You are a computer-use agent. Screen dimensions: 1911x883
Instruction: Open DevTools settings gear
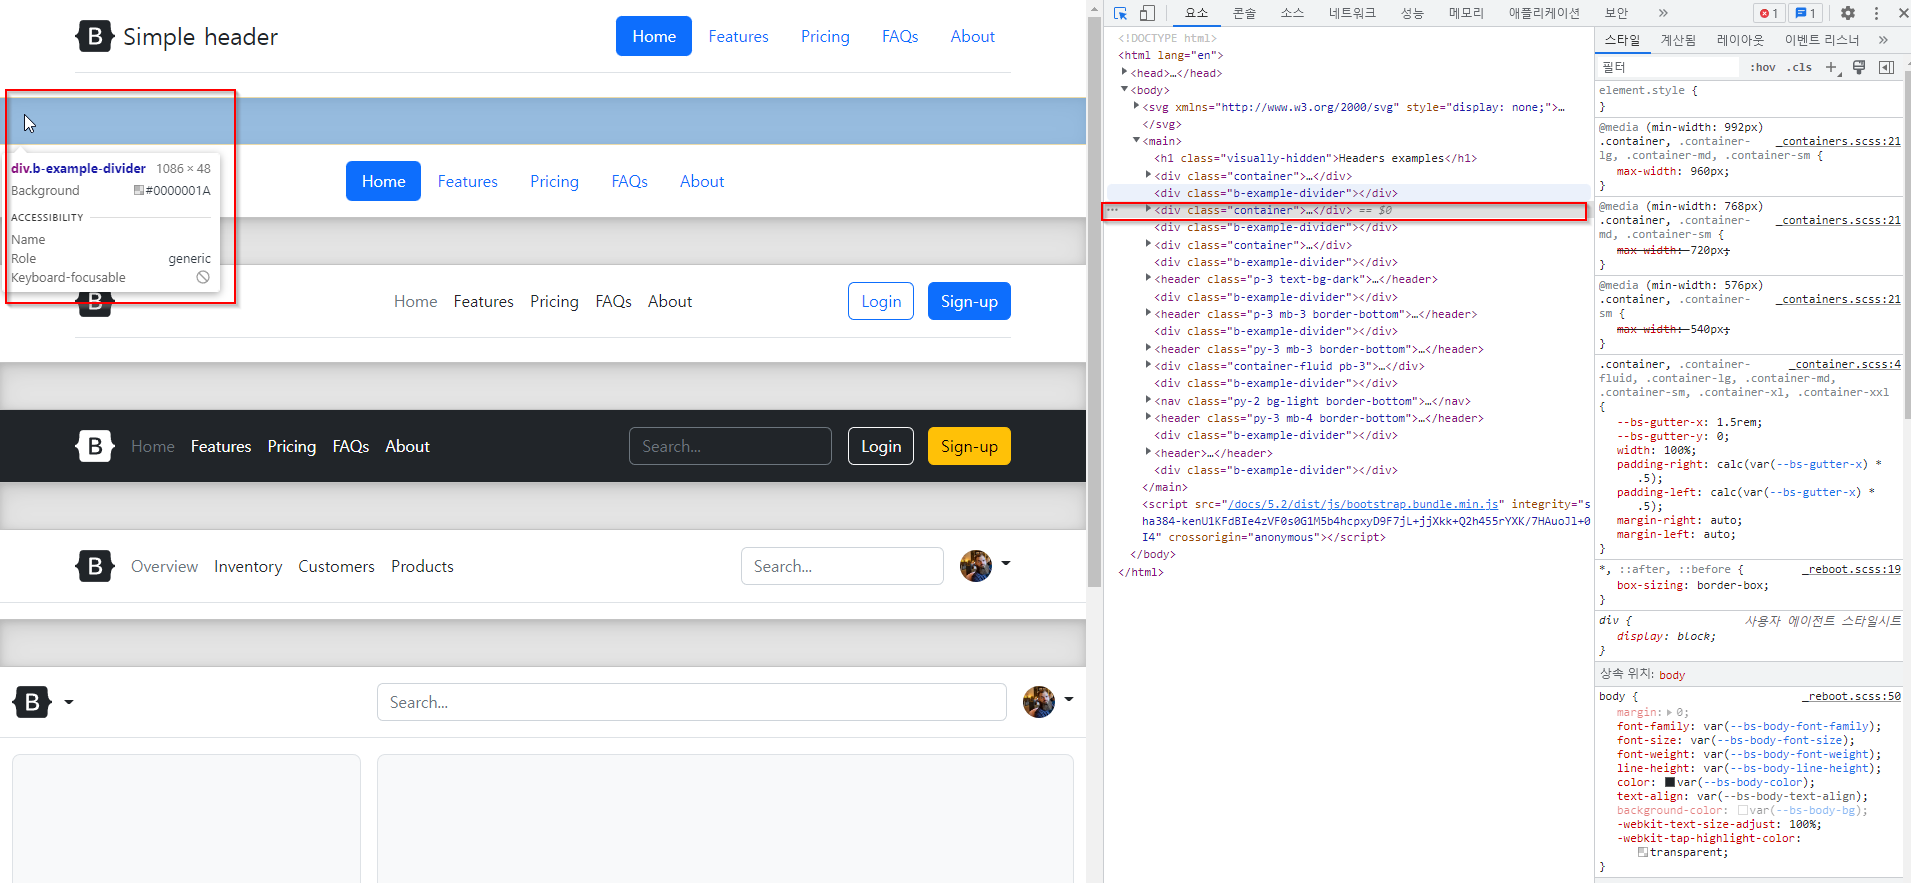[x=1848, y=13]
